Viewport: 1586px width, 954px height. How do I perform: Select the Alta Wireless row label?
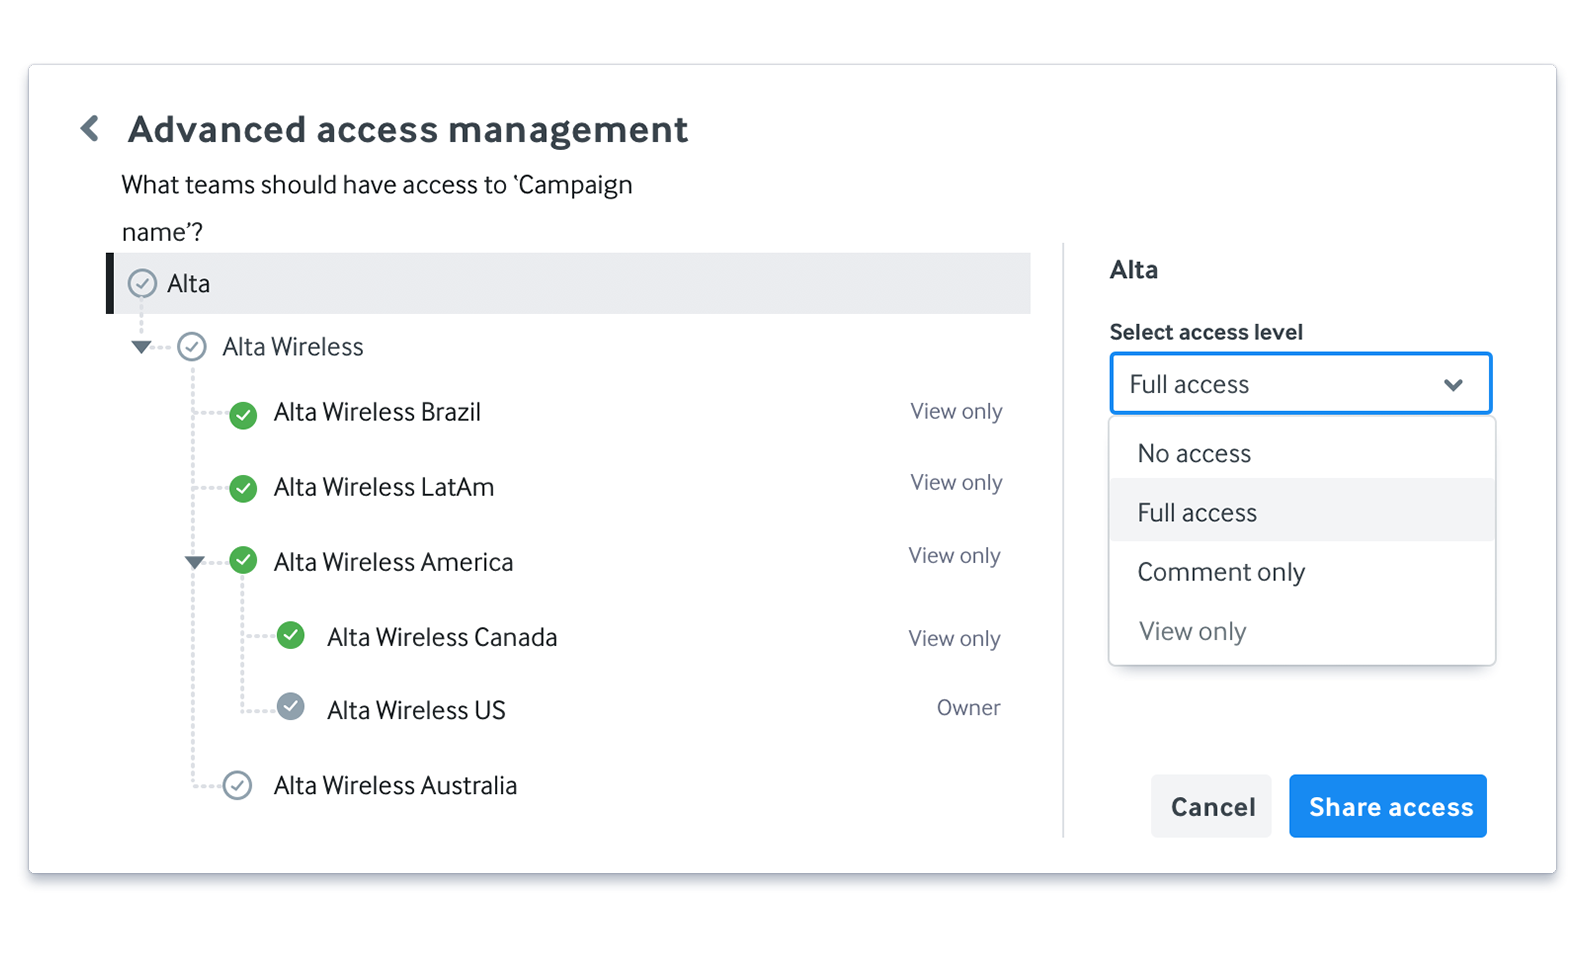point(293,347)
